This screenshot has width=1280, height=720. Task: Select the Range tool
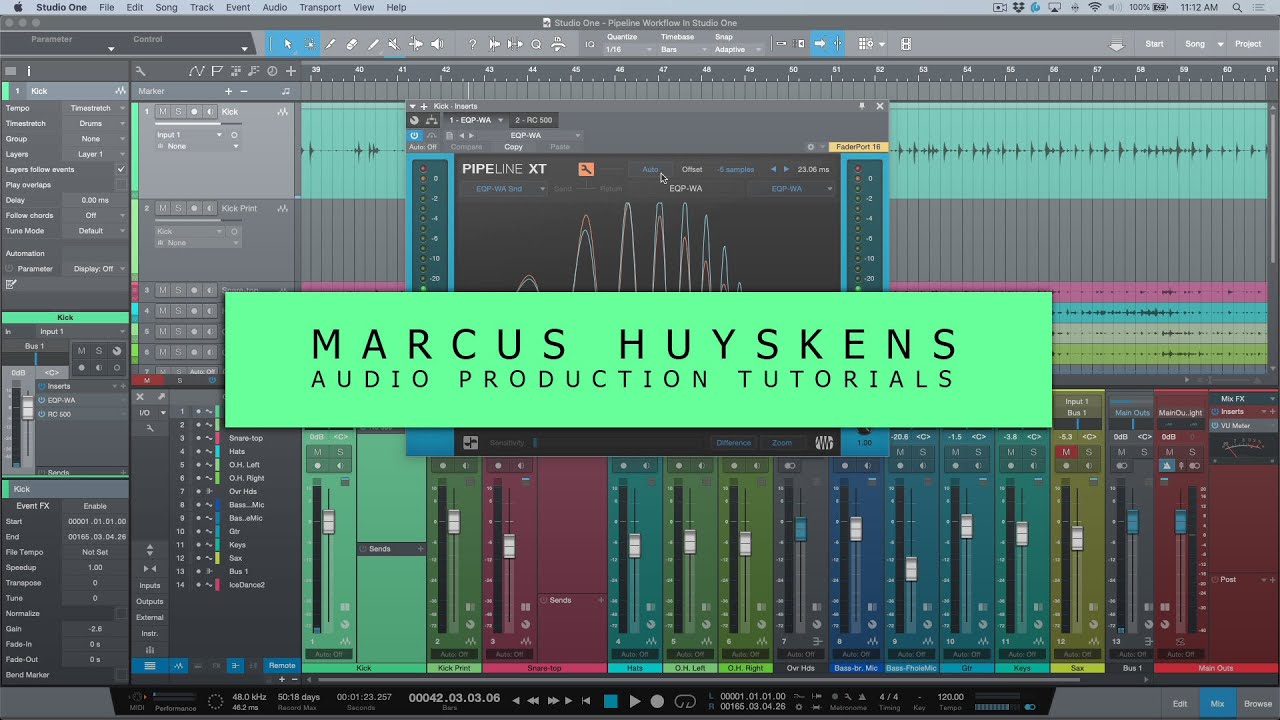point(310,44)
